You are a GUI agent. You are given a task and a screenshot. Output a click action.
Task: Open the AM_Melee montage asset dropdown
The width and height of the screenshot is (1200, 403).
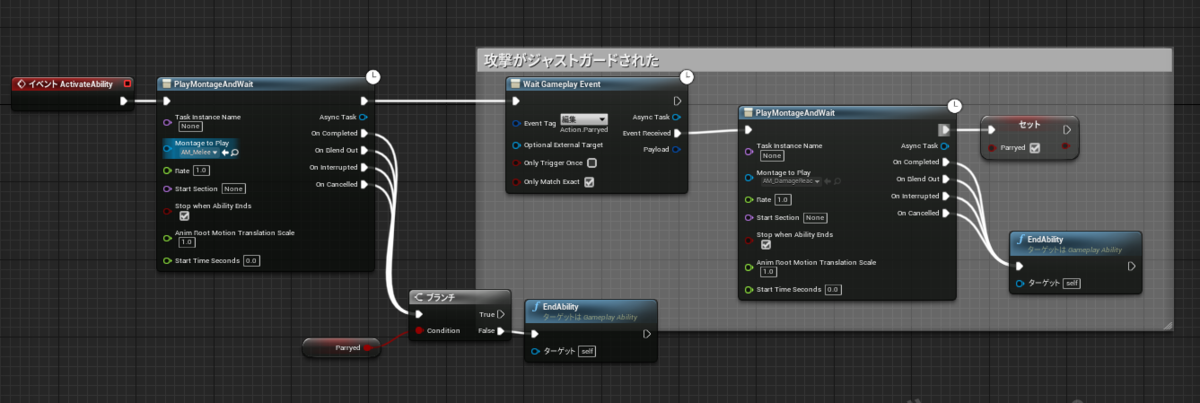click(x=197, y=152)
